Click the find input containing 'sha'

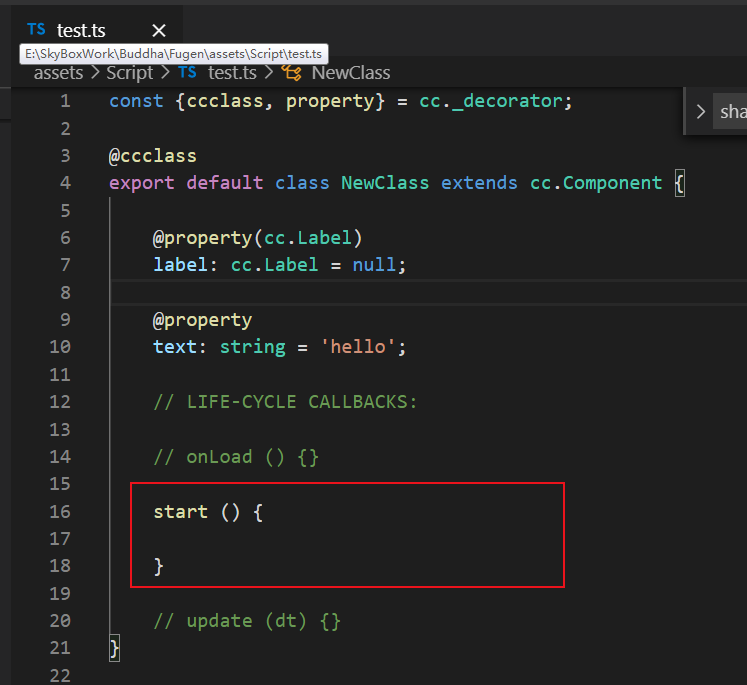[730, 111]
